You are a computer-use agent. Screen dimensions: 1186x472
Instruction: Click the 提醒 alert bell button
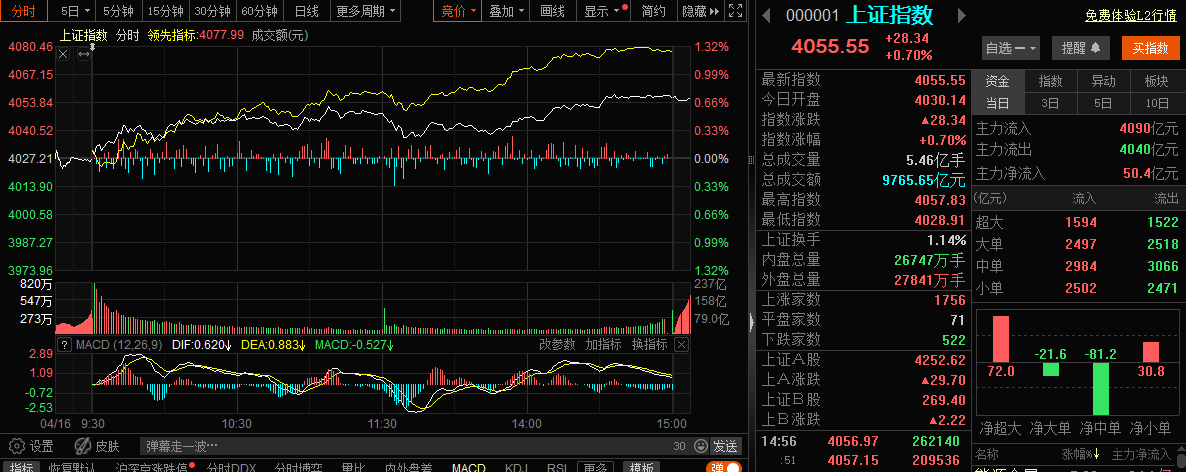(x=1081, y=48)
